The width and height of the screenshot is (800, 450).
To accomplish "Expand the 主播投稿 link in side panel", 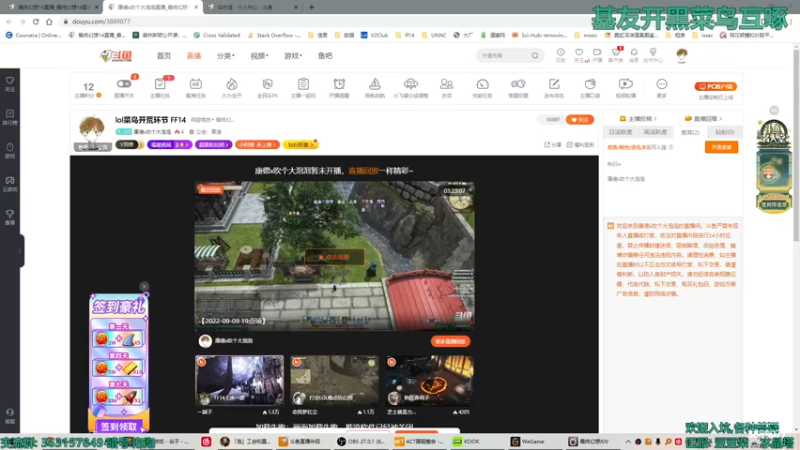I will [638, 118].
